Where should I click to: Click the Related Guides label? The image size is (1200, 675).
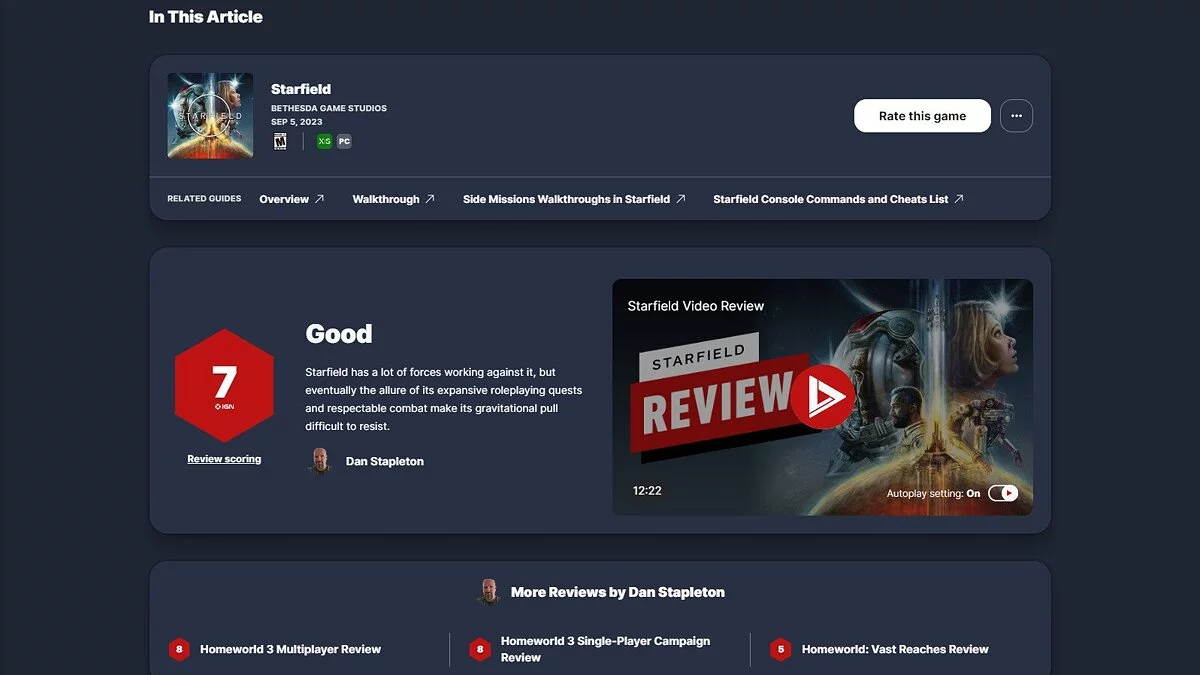point(204,199)
